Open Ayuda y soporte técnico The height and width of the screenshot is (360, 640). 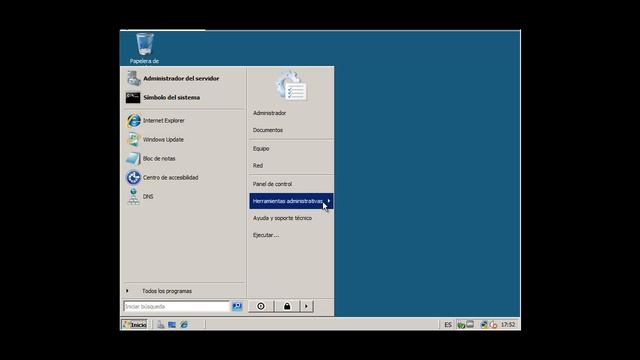click(291, 218)
